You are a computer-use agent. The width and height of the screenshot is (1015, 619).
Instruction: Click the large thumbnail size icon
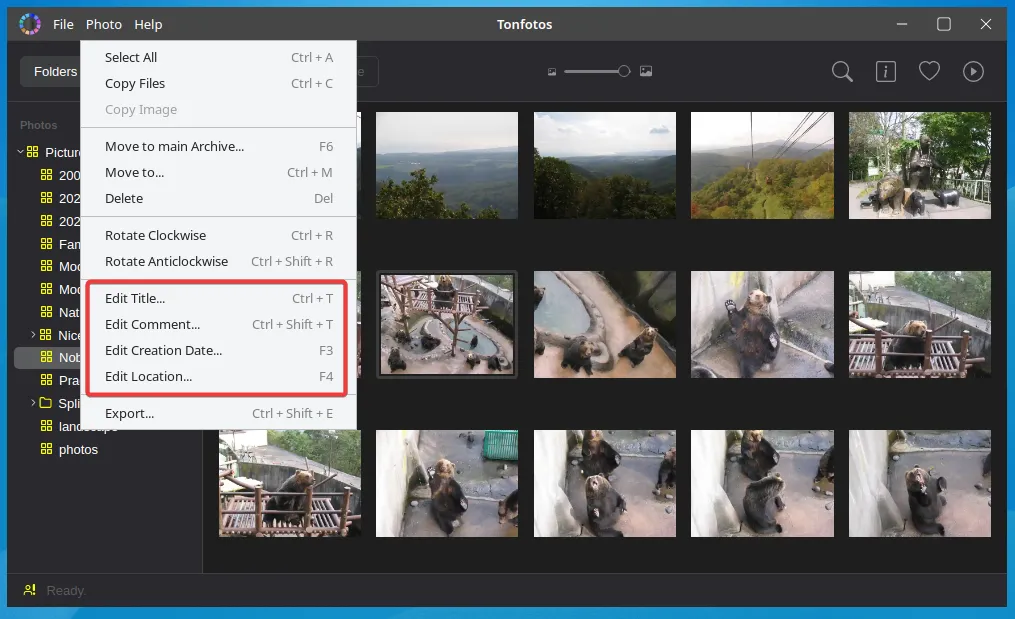(x=646, y=71)
